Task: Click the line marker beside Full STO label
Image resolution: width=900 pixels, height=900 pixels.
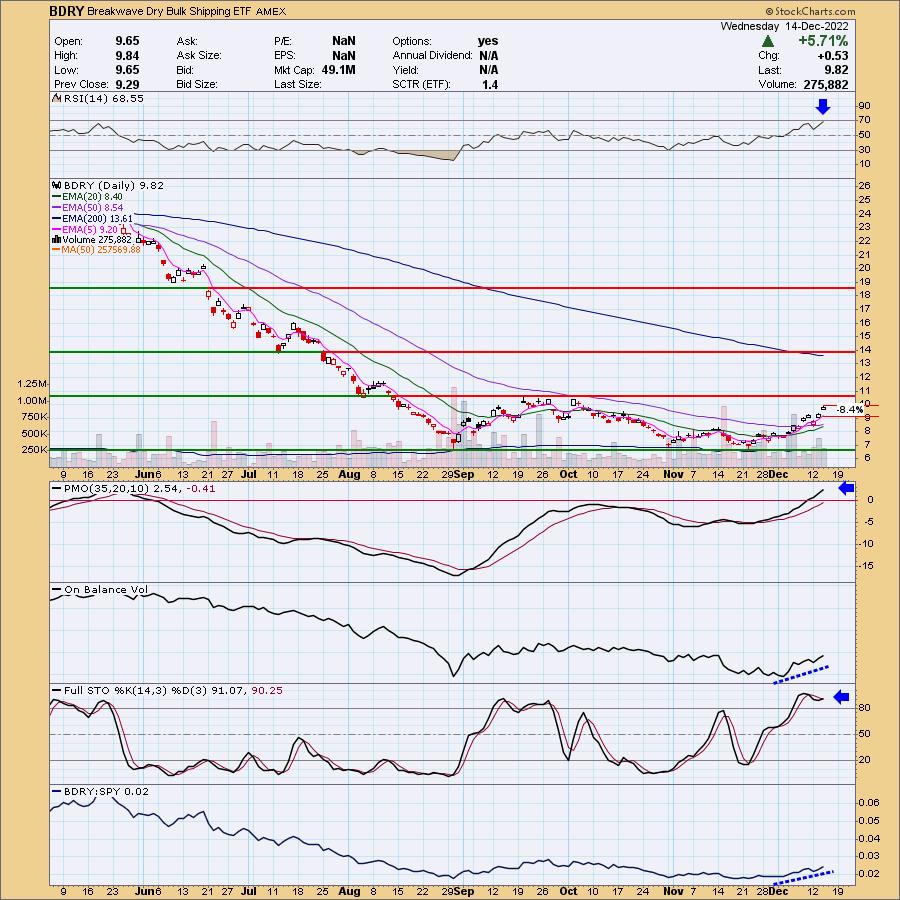Action: 57,690
